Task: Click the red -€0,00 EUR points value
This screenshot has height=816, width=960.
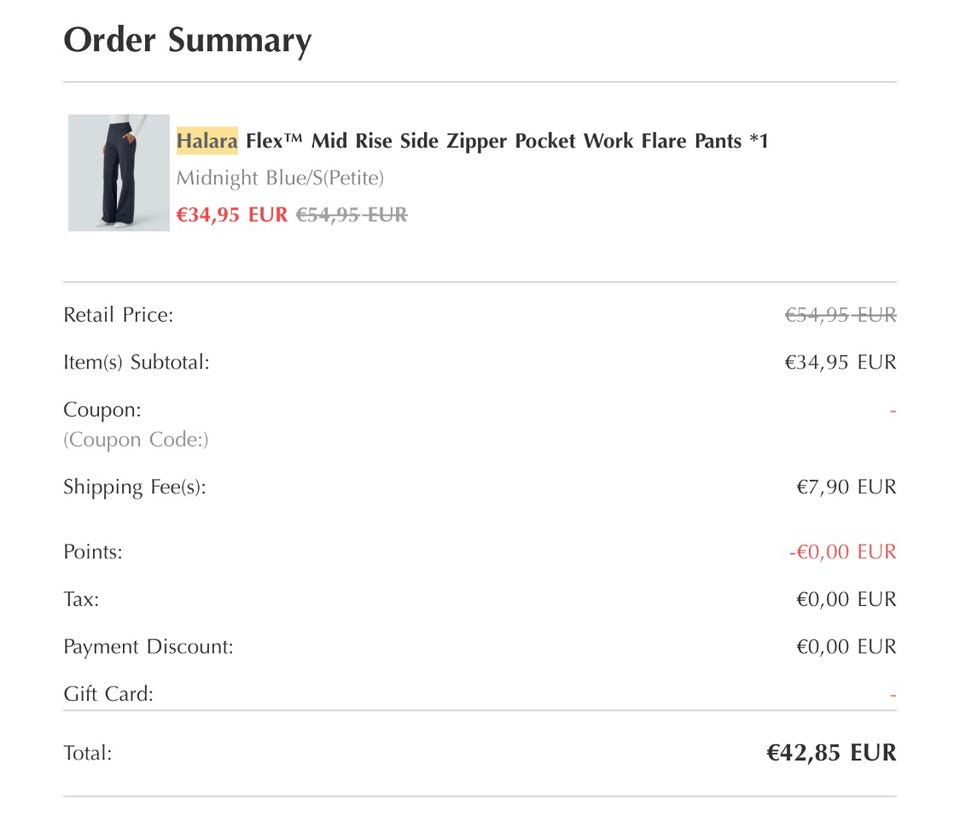Action: (842, 552)
